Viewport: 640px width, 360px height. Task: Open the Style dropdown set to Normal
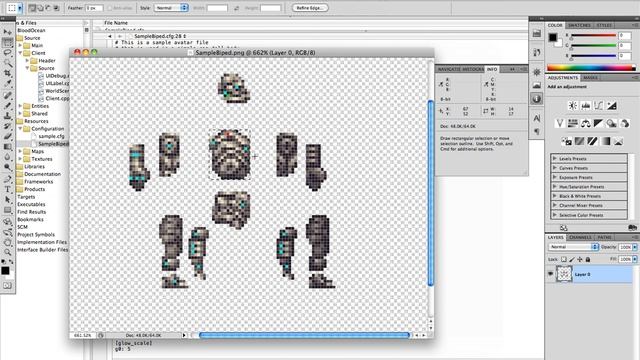[x=171, y=8]
